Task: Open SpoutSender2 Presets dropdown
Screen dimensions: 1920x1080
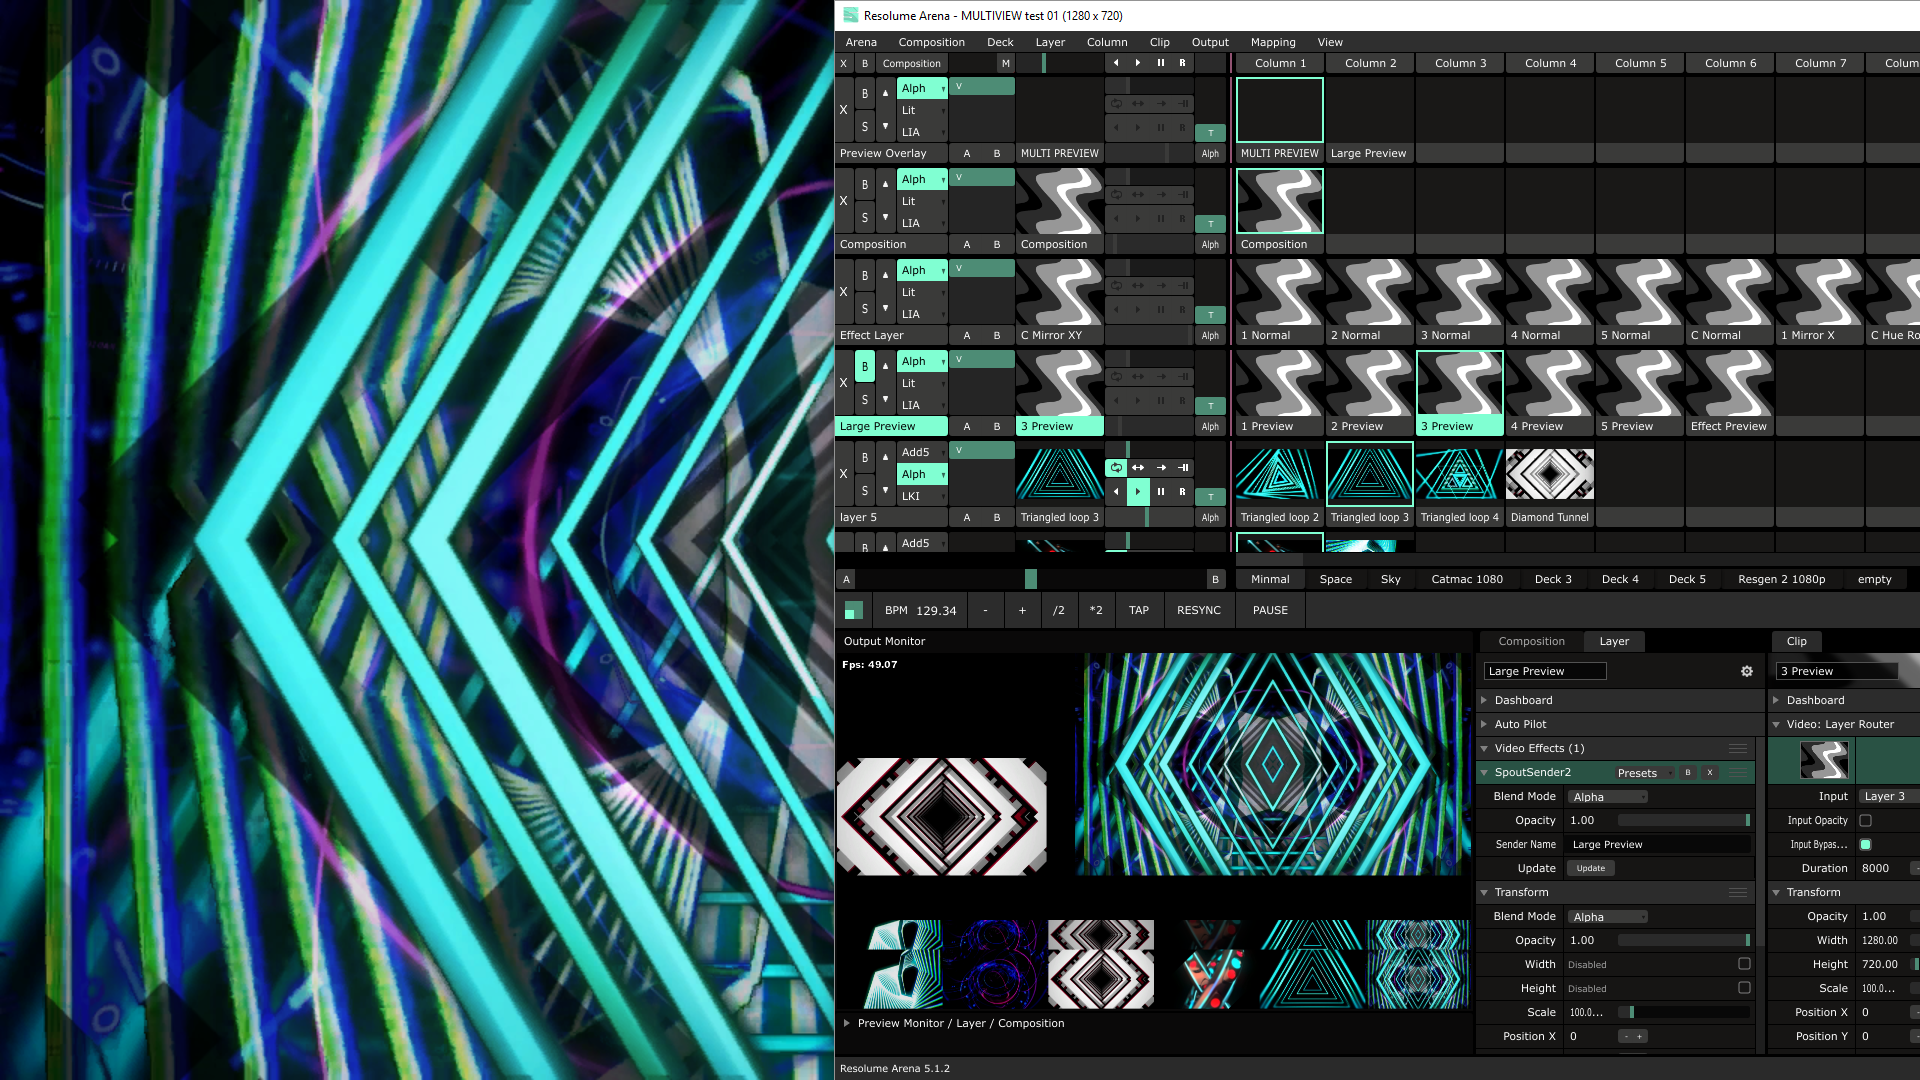Action: (x=1644, y=773)
